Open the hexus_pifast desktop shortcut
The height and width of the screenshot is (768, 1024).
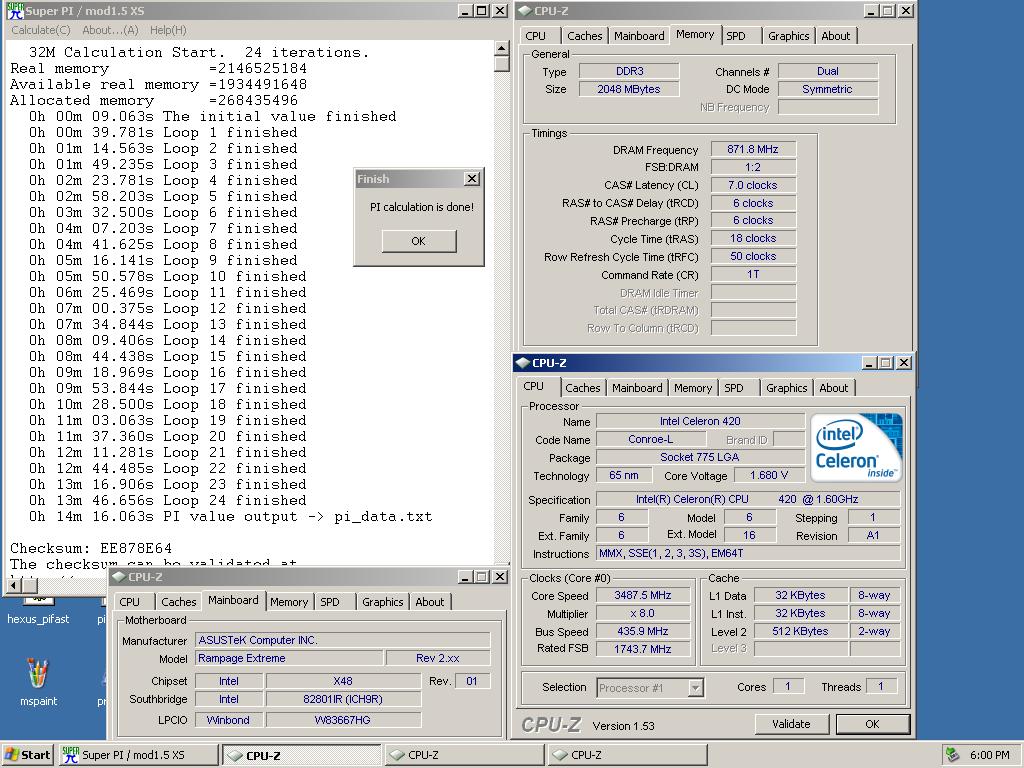tap(38, 611)
